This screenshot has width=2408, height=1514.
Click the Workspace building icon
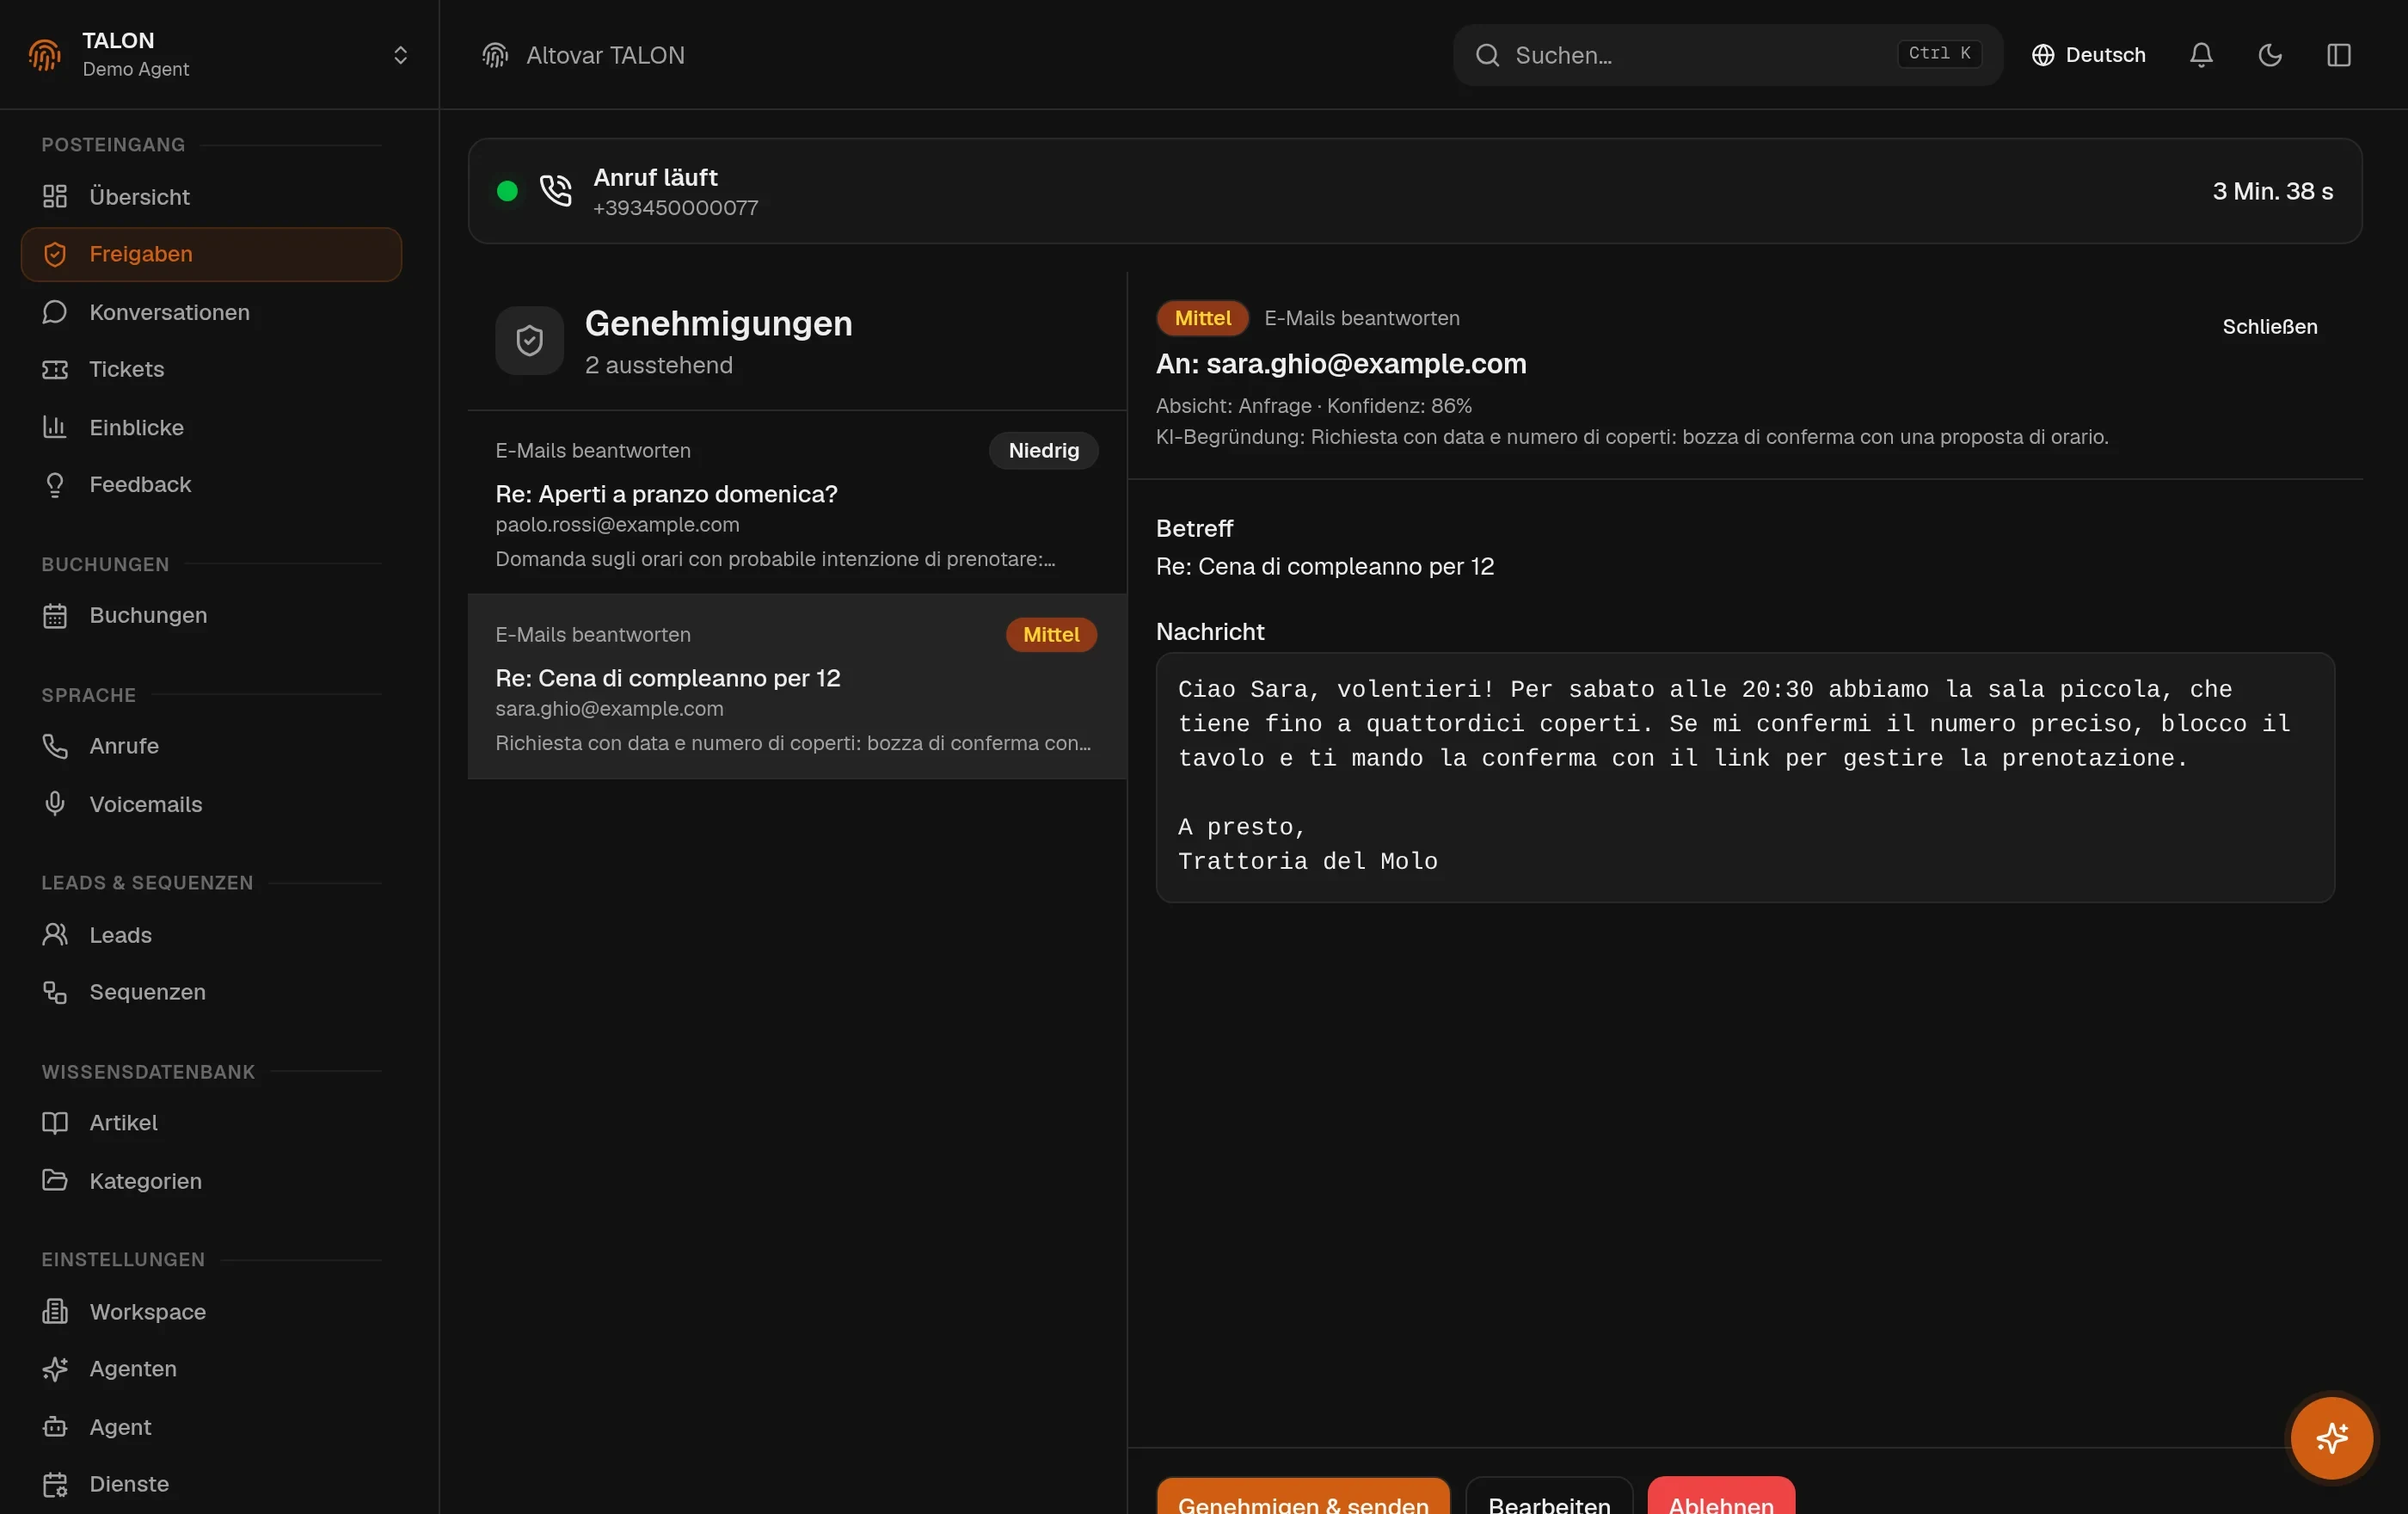55,1311
